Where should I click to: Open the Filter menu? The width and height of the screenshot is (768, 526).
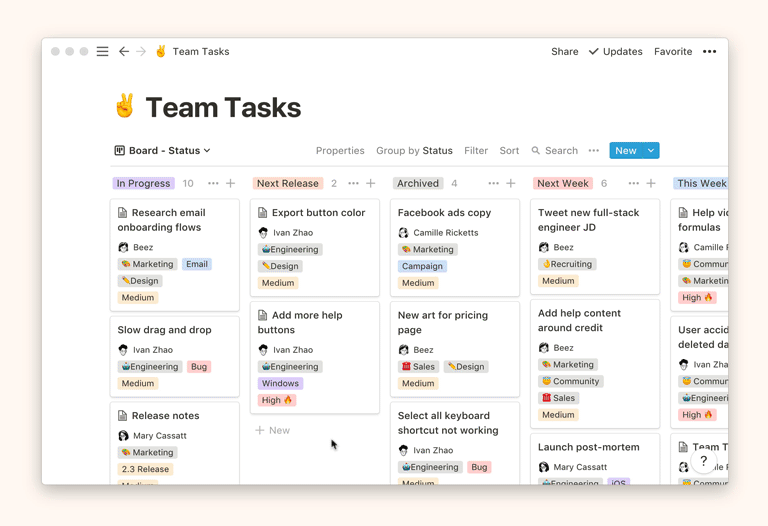click(476, 151)
